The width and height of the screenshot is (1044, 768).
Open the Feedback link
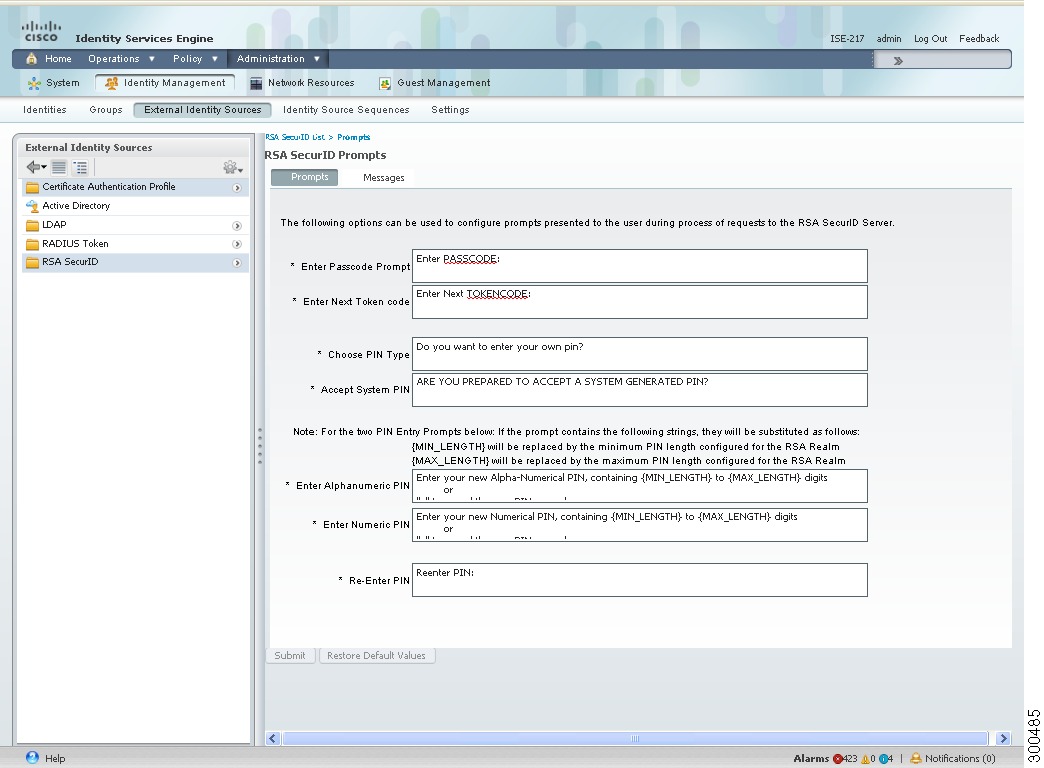pos(979,39)
